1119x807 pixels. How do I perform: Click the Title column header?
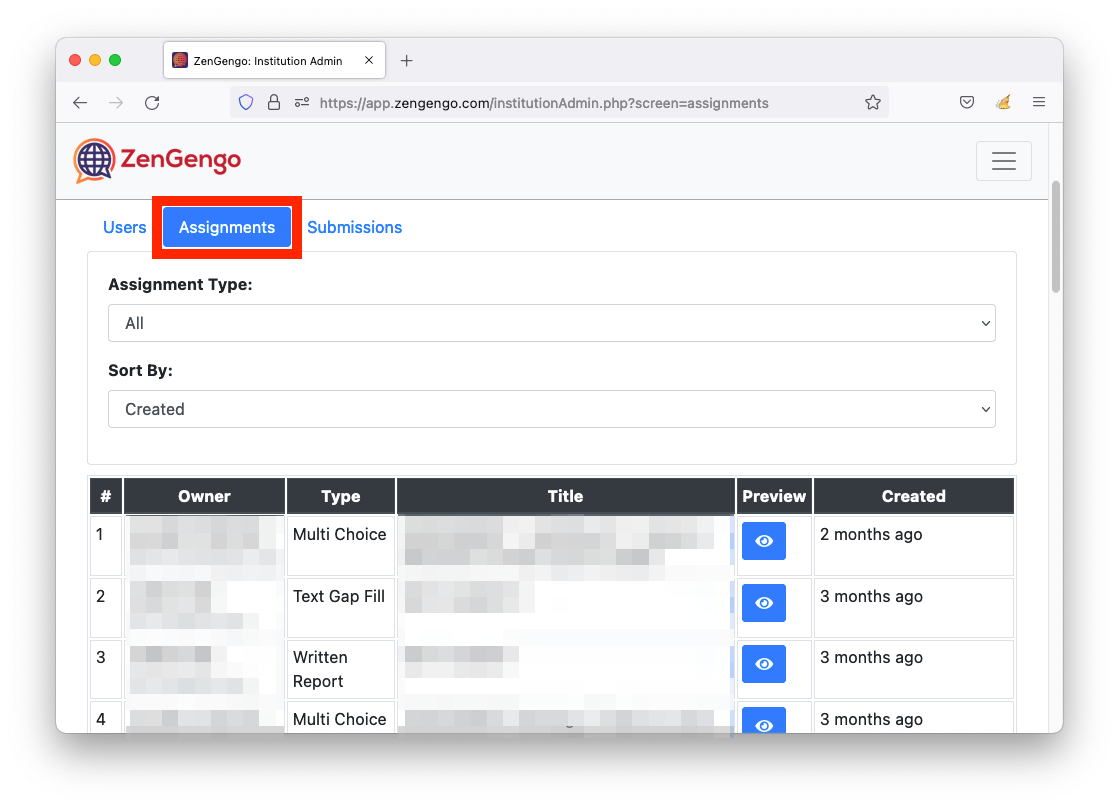pyautogui.click(x=565, y=496)
